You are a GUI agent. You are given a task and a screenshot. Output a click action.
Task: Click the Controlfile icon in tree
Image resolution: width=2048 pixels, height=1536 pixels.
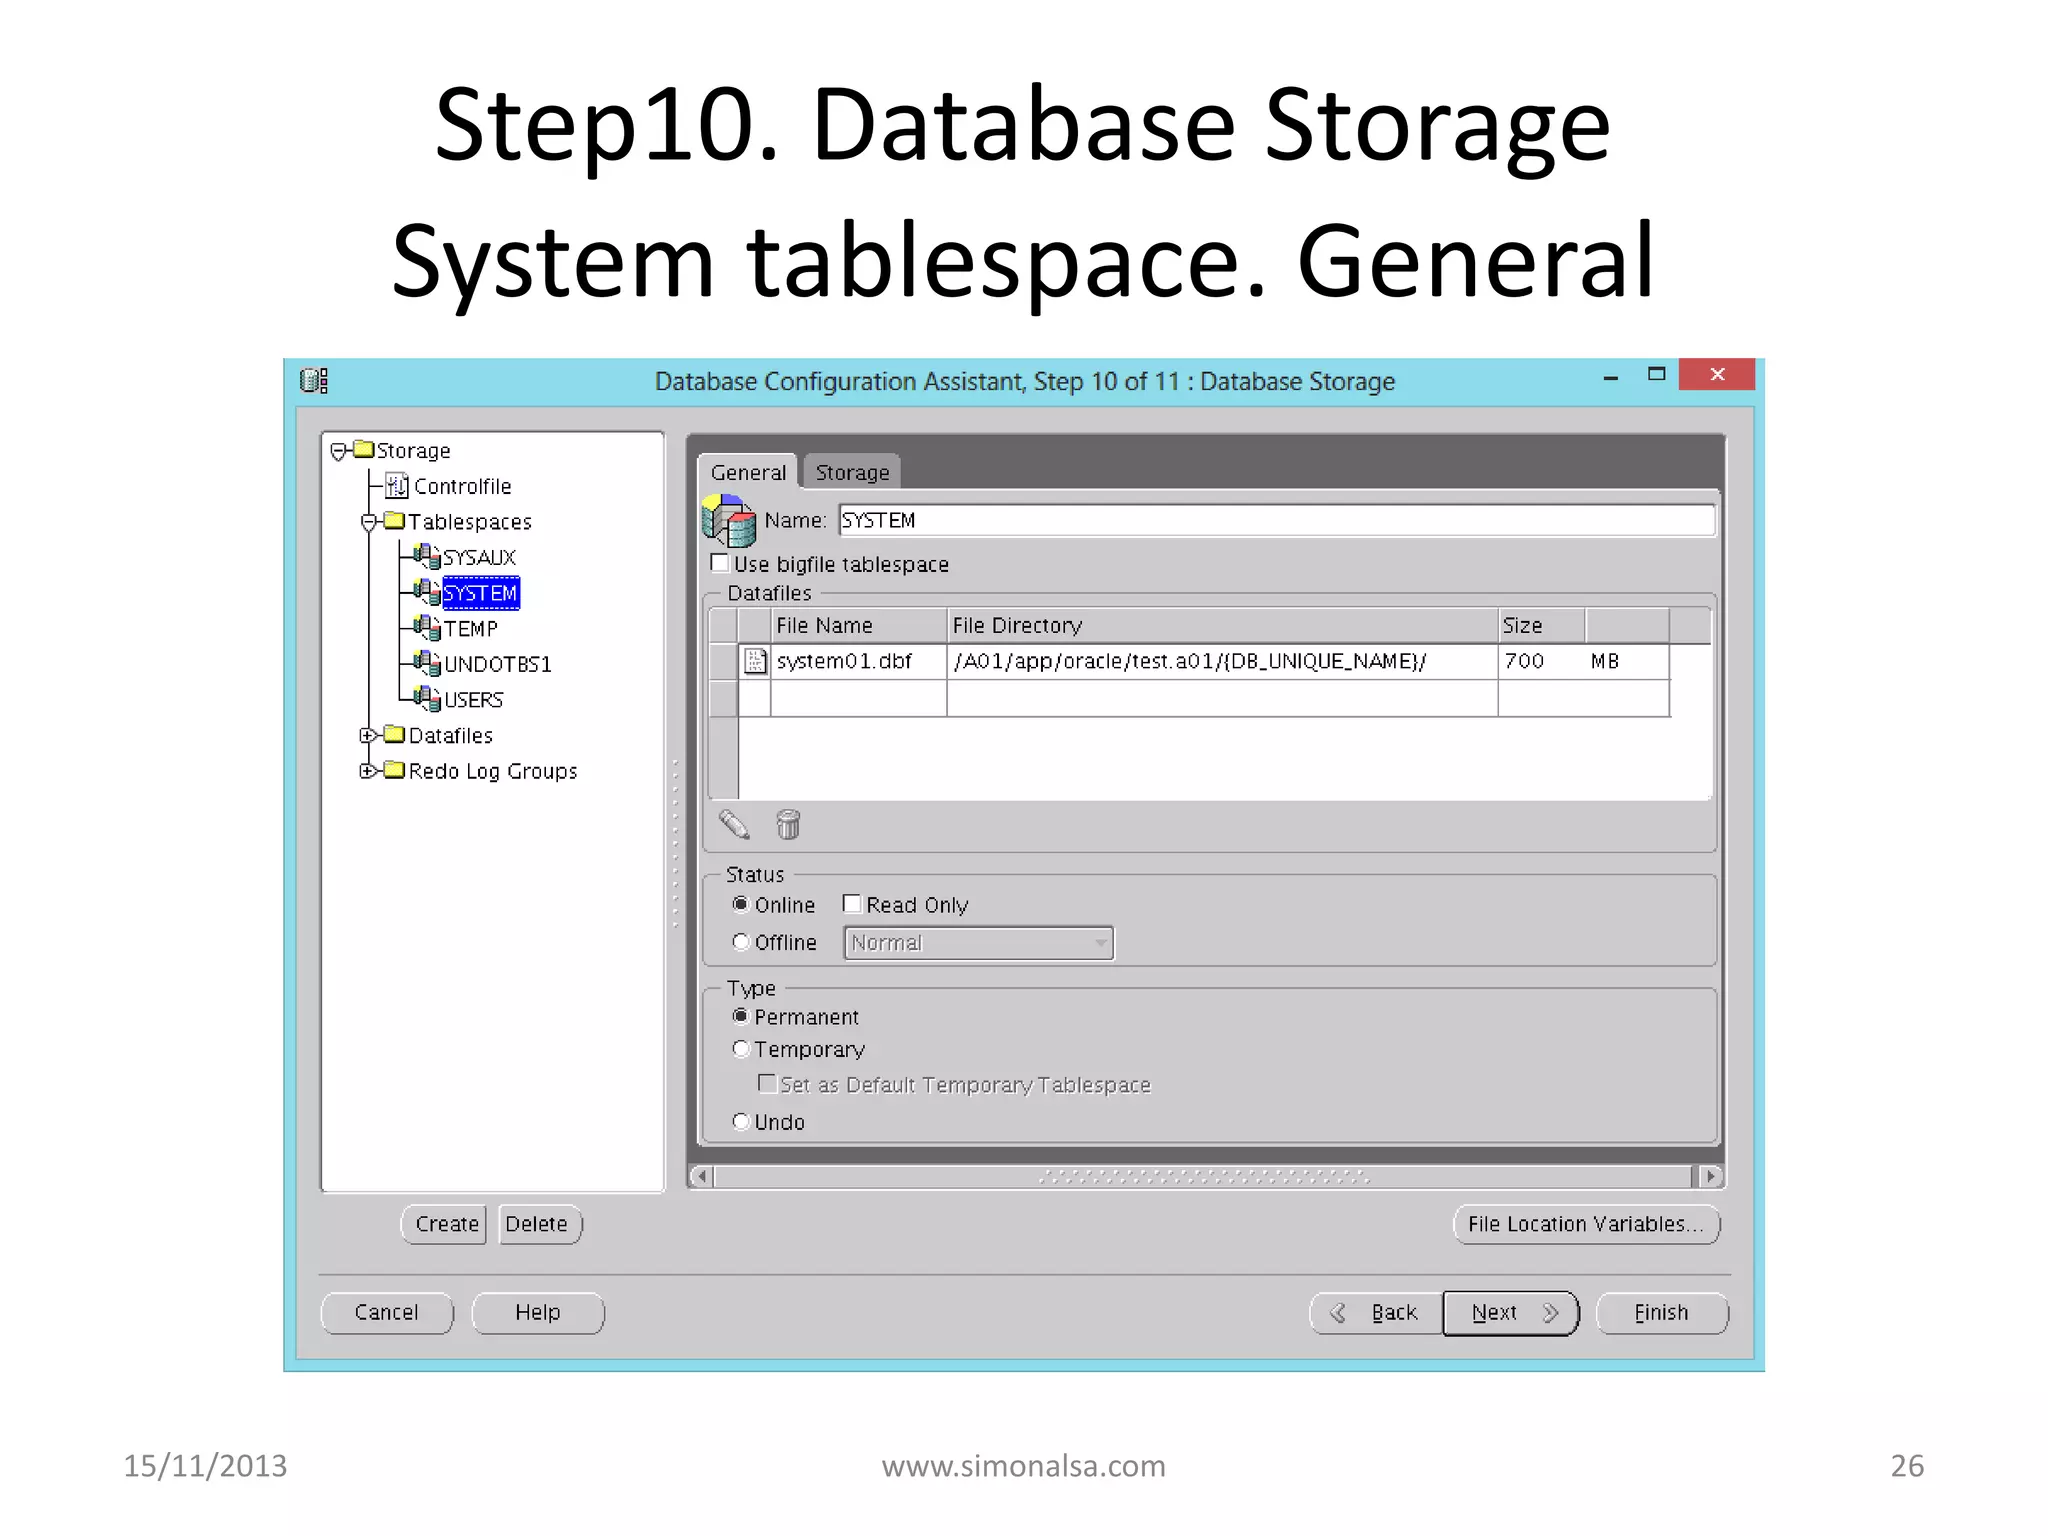pyautogui.click(x=398, y=486)
